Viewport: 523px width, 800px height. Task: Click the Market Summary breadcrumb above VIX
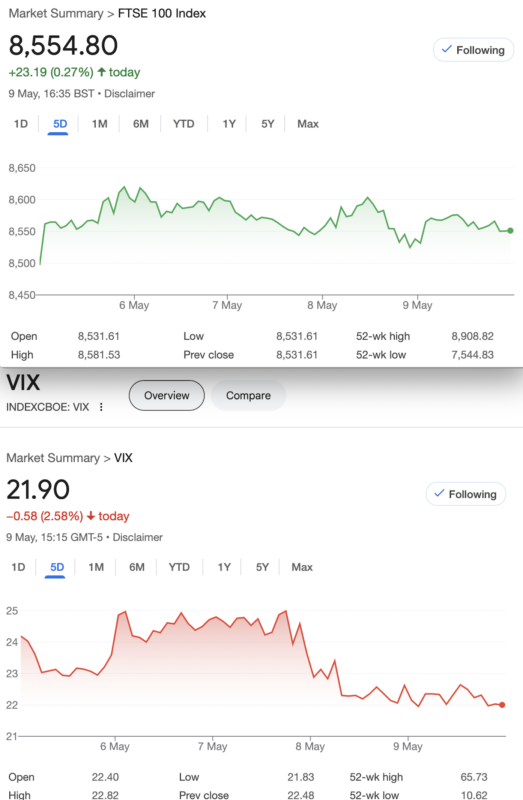[53, 458]
